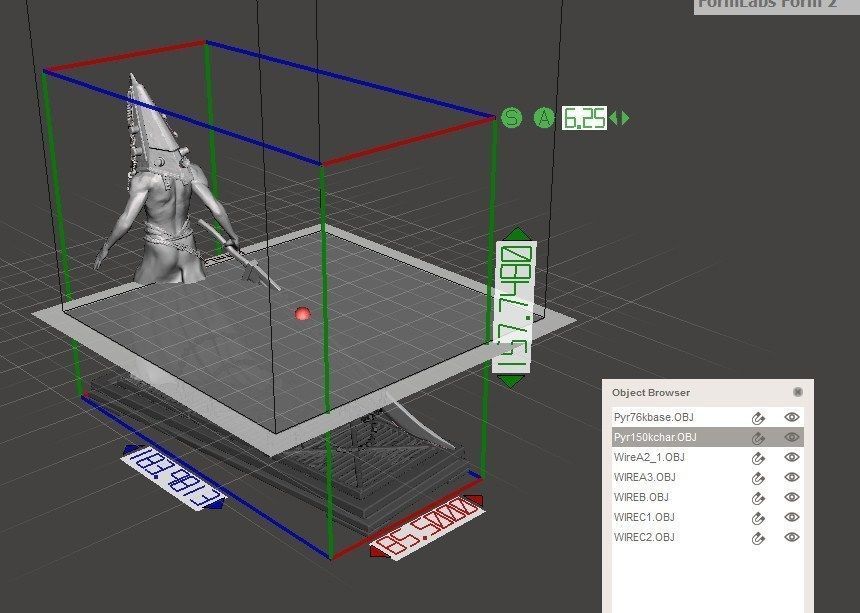
Task: Select WireA2_1.OBJ in Object Browser
Action: [x=708, y=457]
